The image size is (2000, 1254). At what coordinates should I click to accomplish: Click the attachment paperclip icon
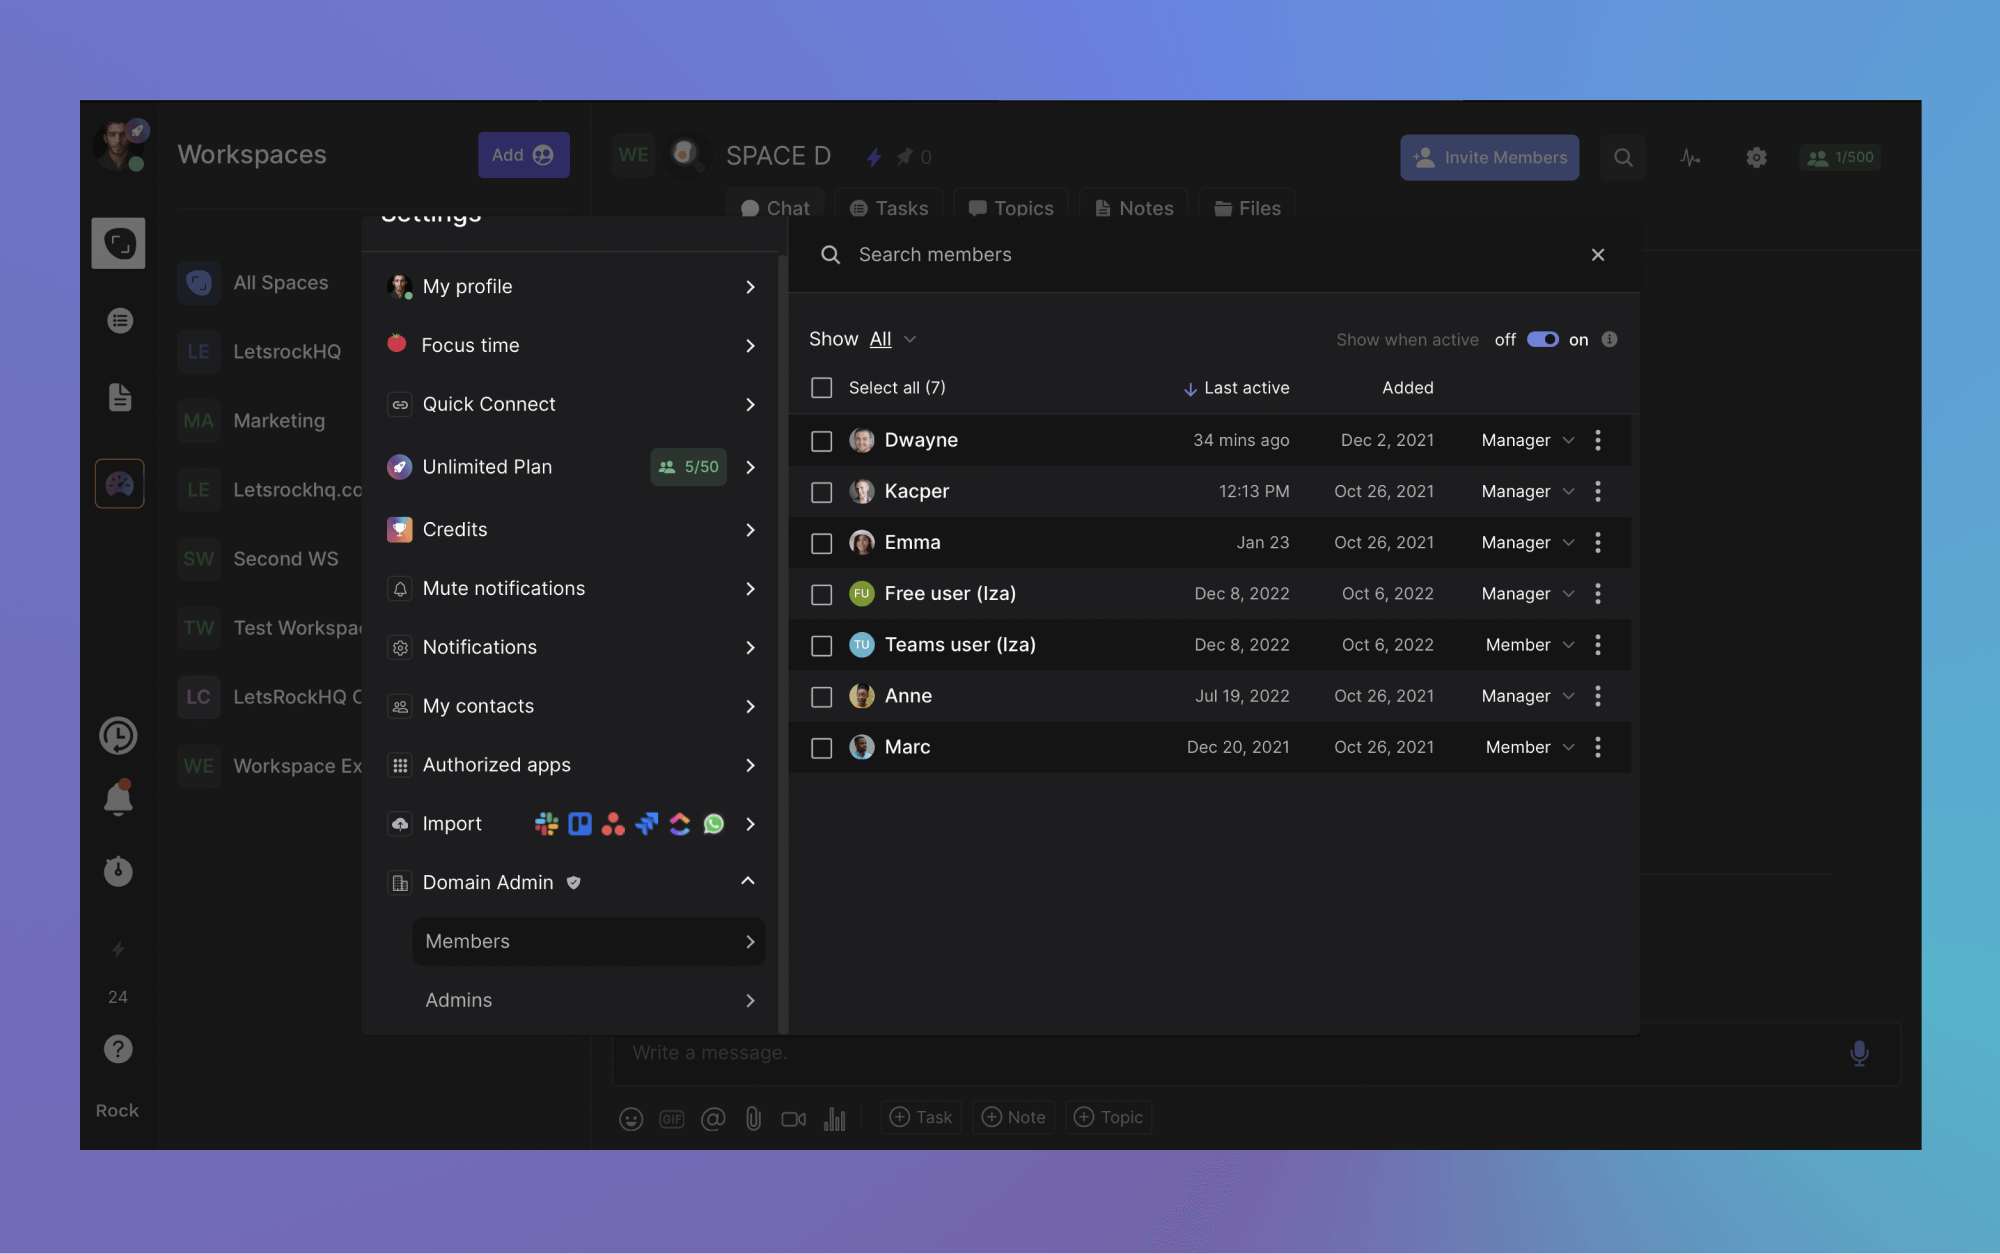753,1118
